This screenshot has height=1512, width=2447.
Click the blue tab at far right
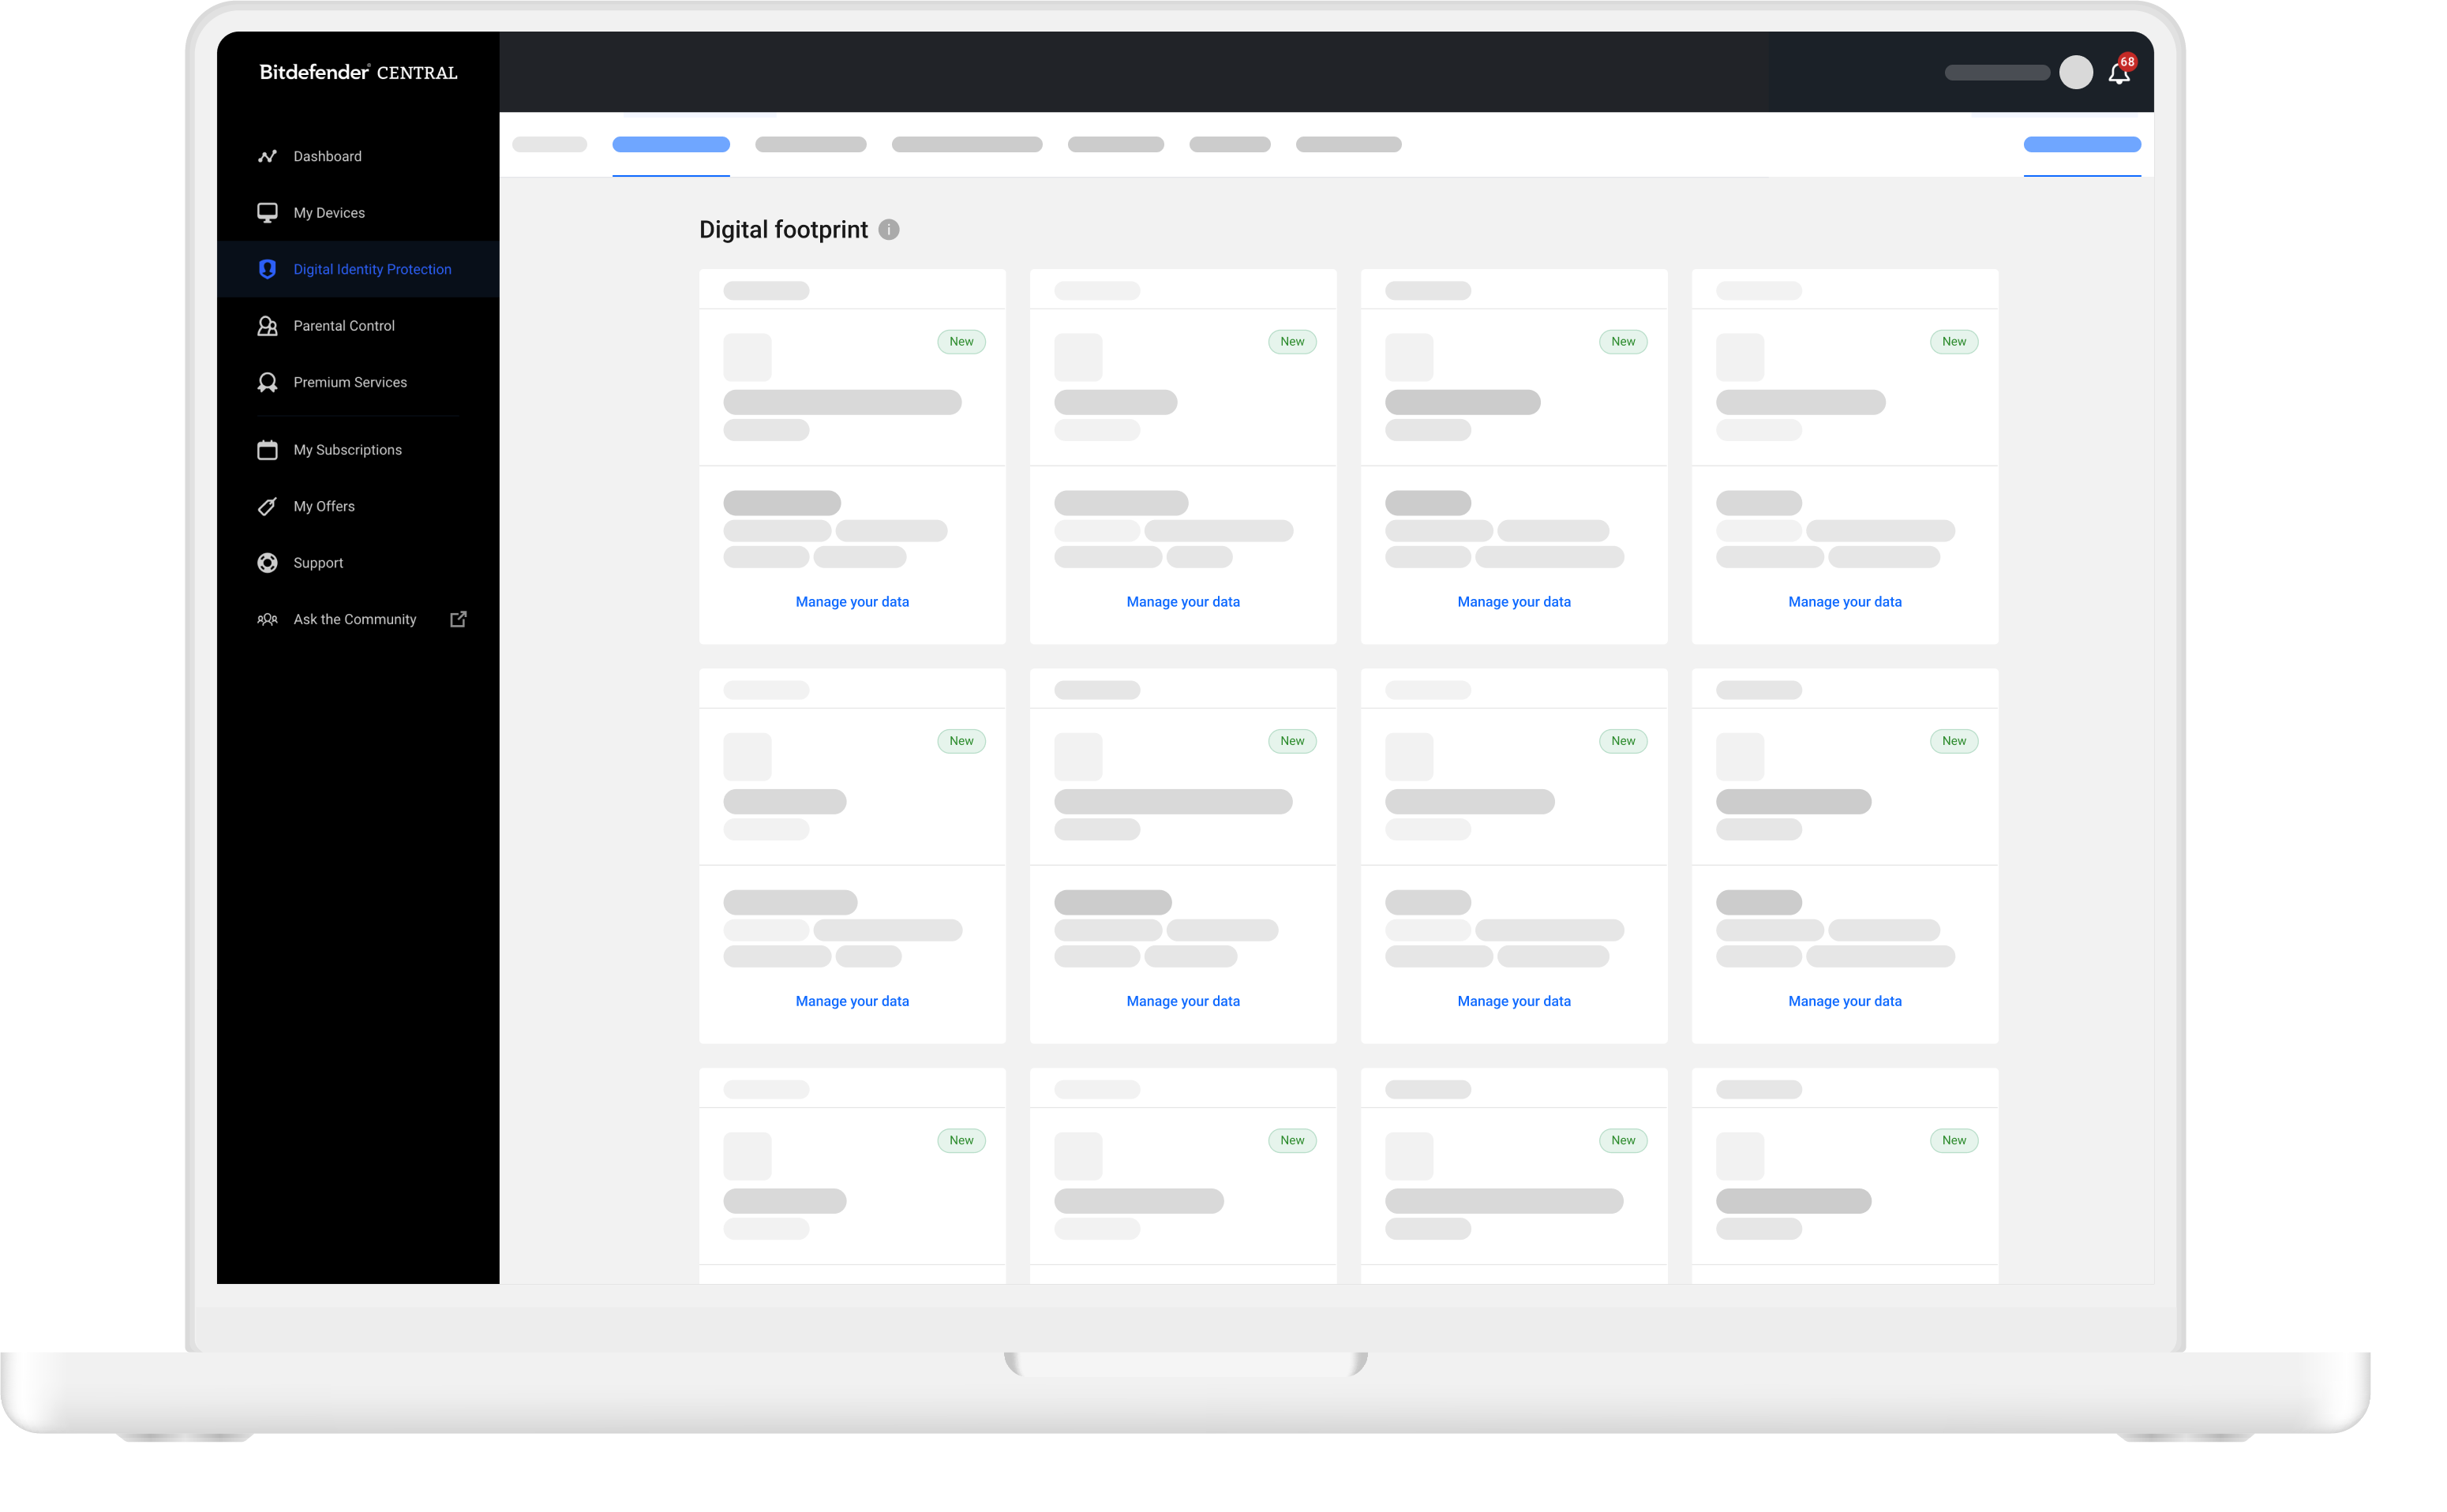pyautogui.click(x=2081, y=145)
